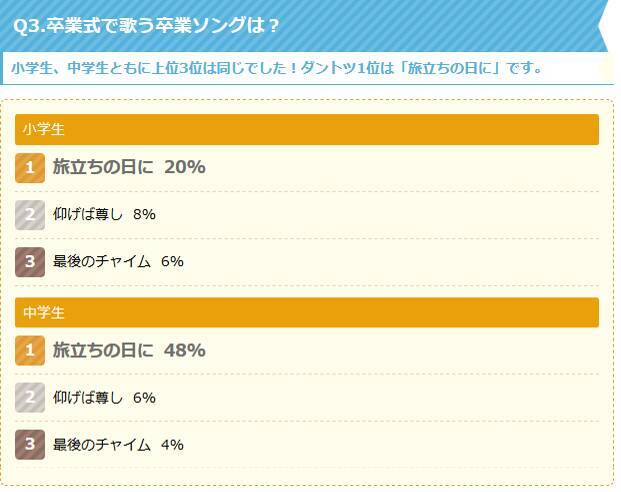Select the 中学生 orange section header
Viewport: 621px width, 492px height.
click(306, 313)
